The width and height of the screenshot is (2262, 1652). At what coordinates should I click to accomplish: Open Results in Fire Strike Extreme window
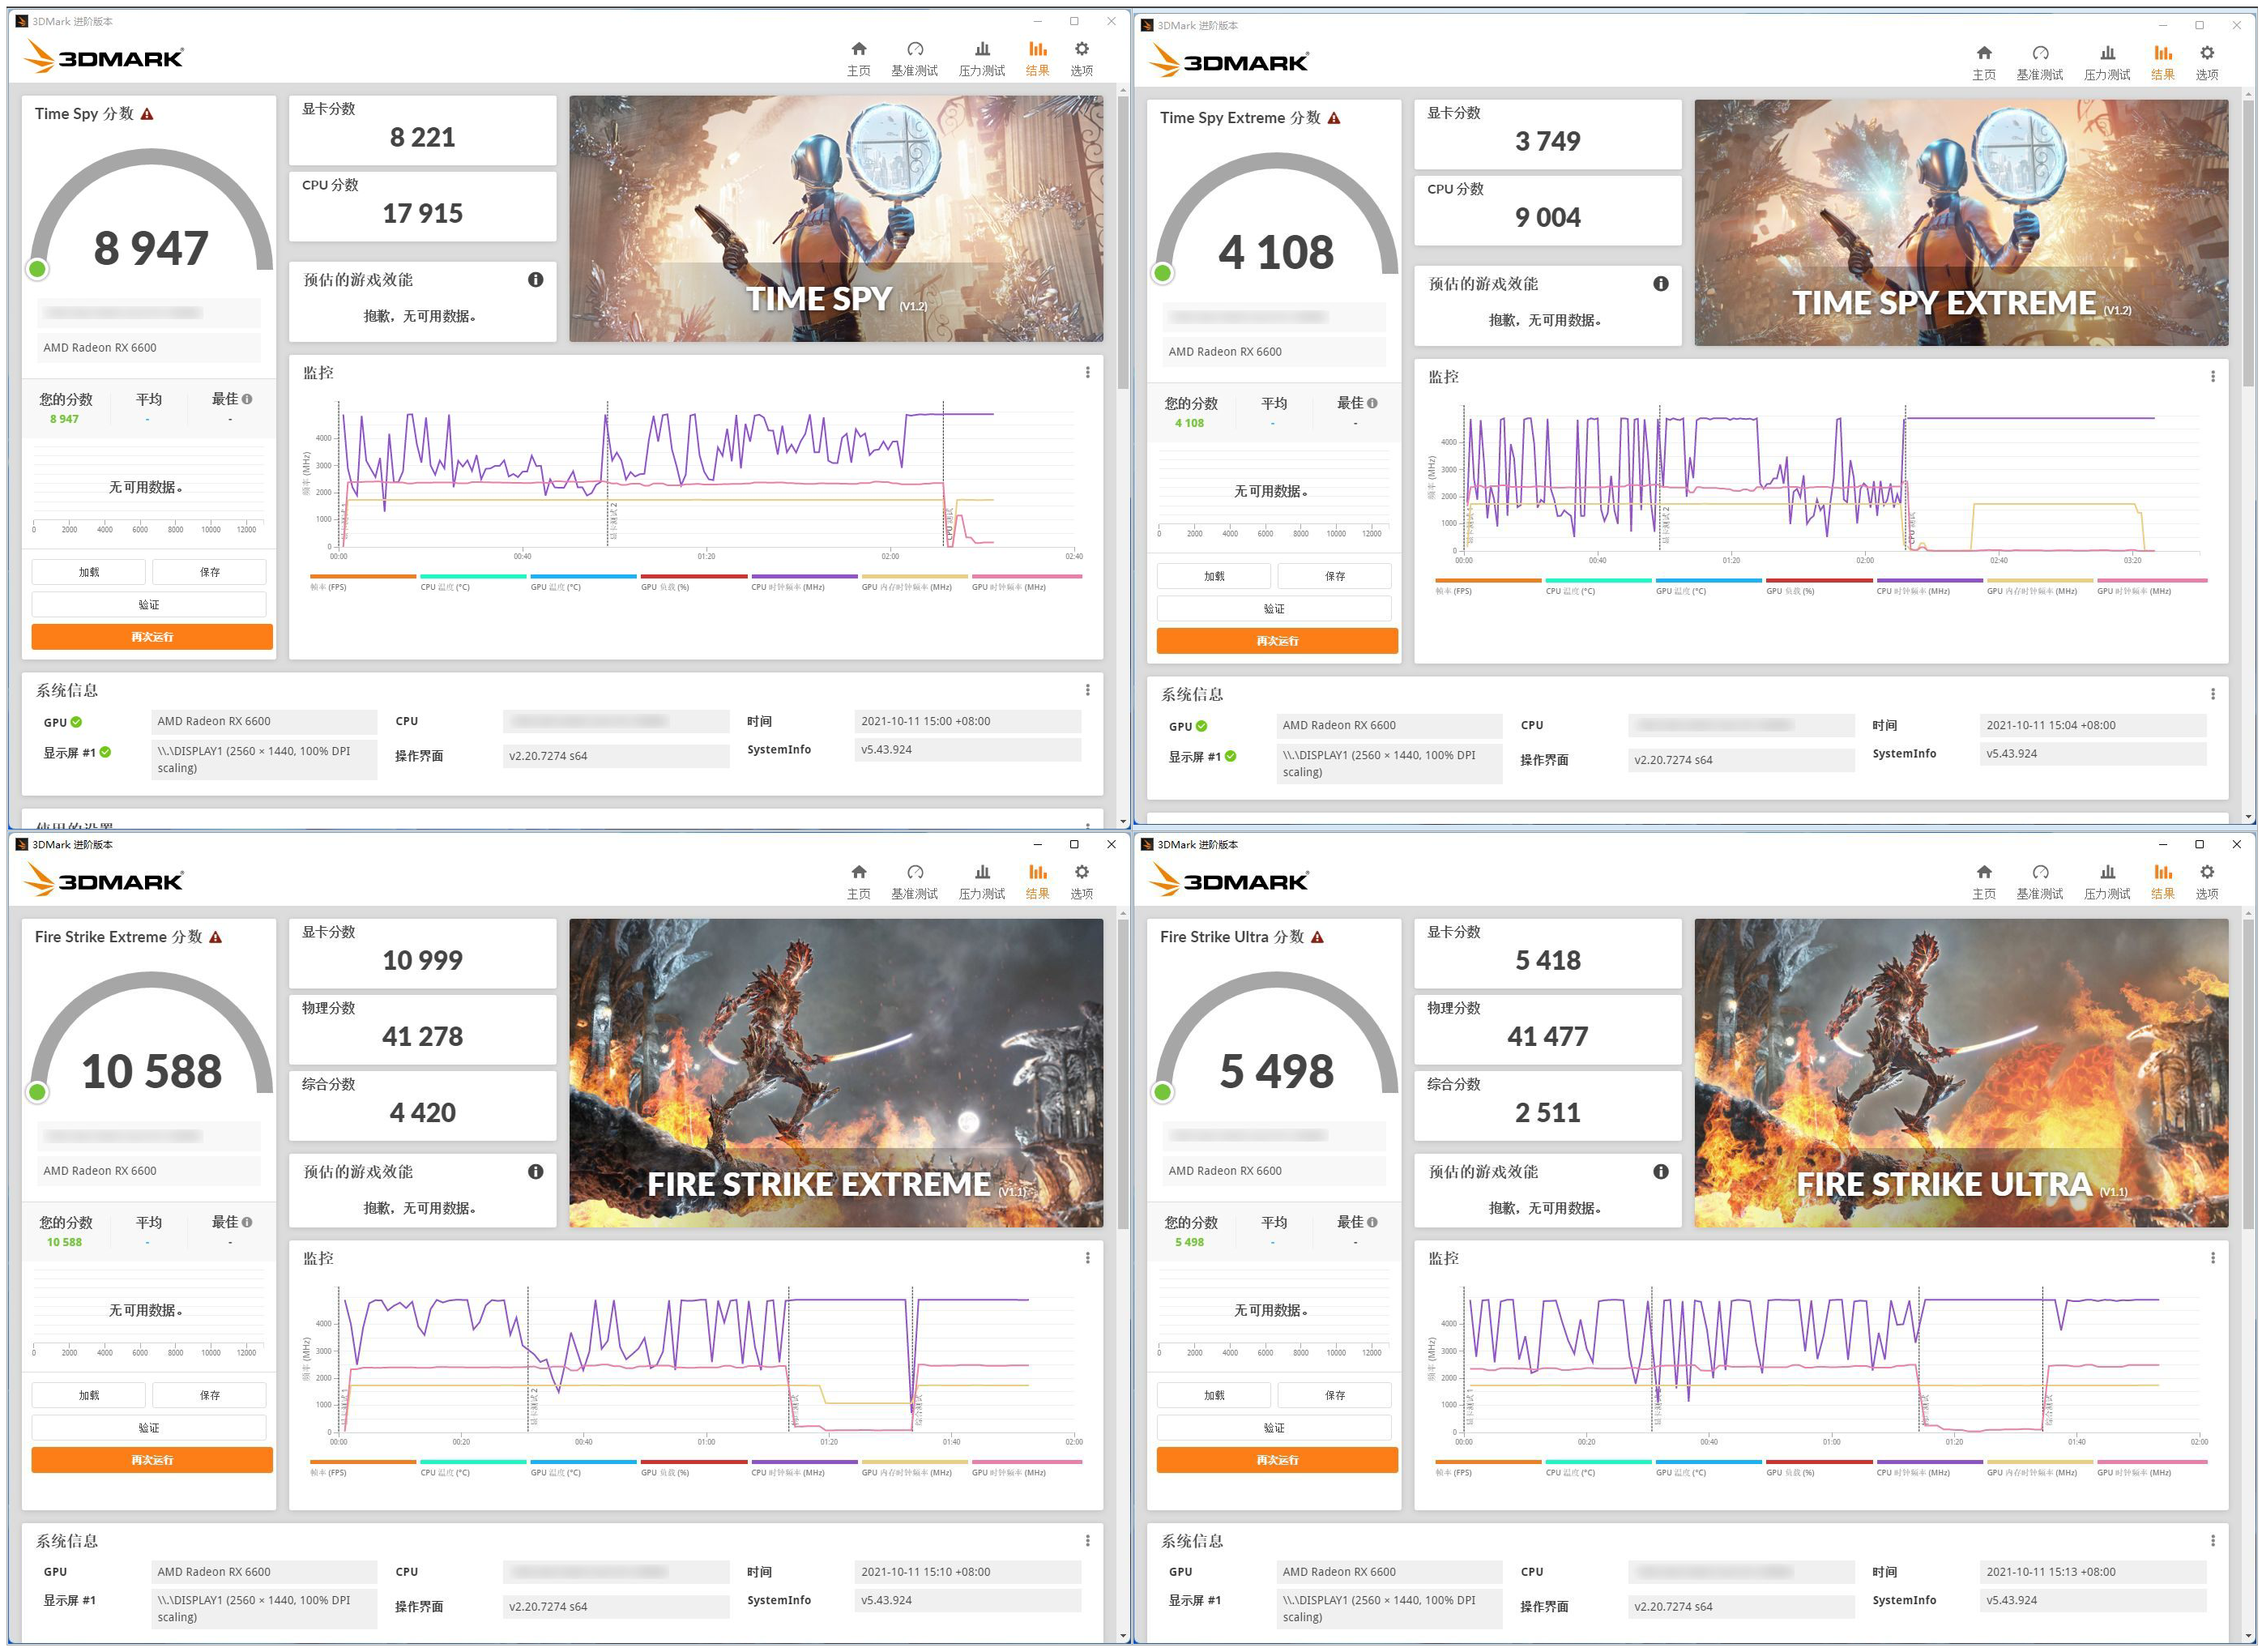[1037, 881]
